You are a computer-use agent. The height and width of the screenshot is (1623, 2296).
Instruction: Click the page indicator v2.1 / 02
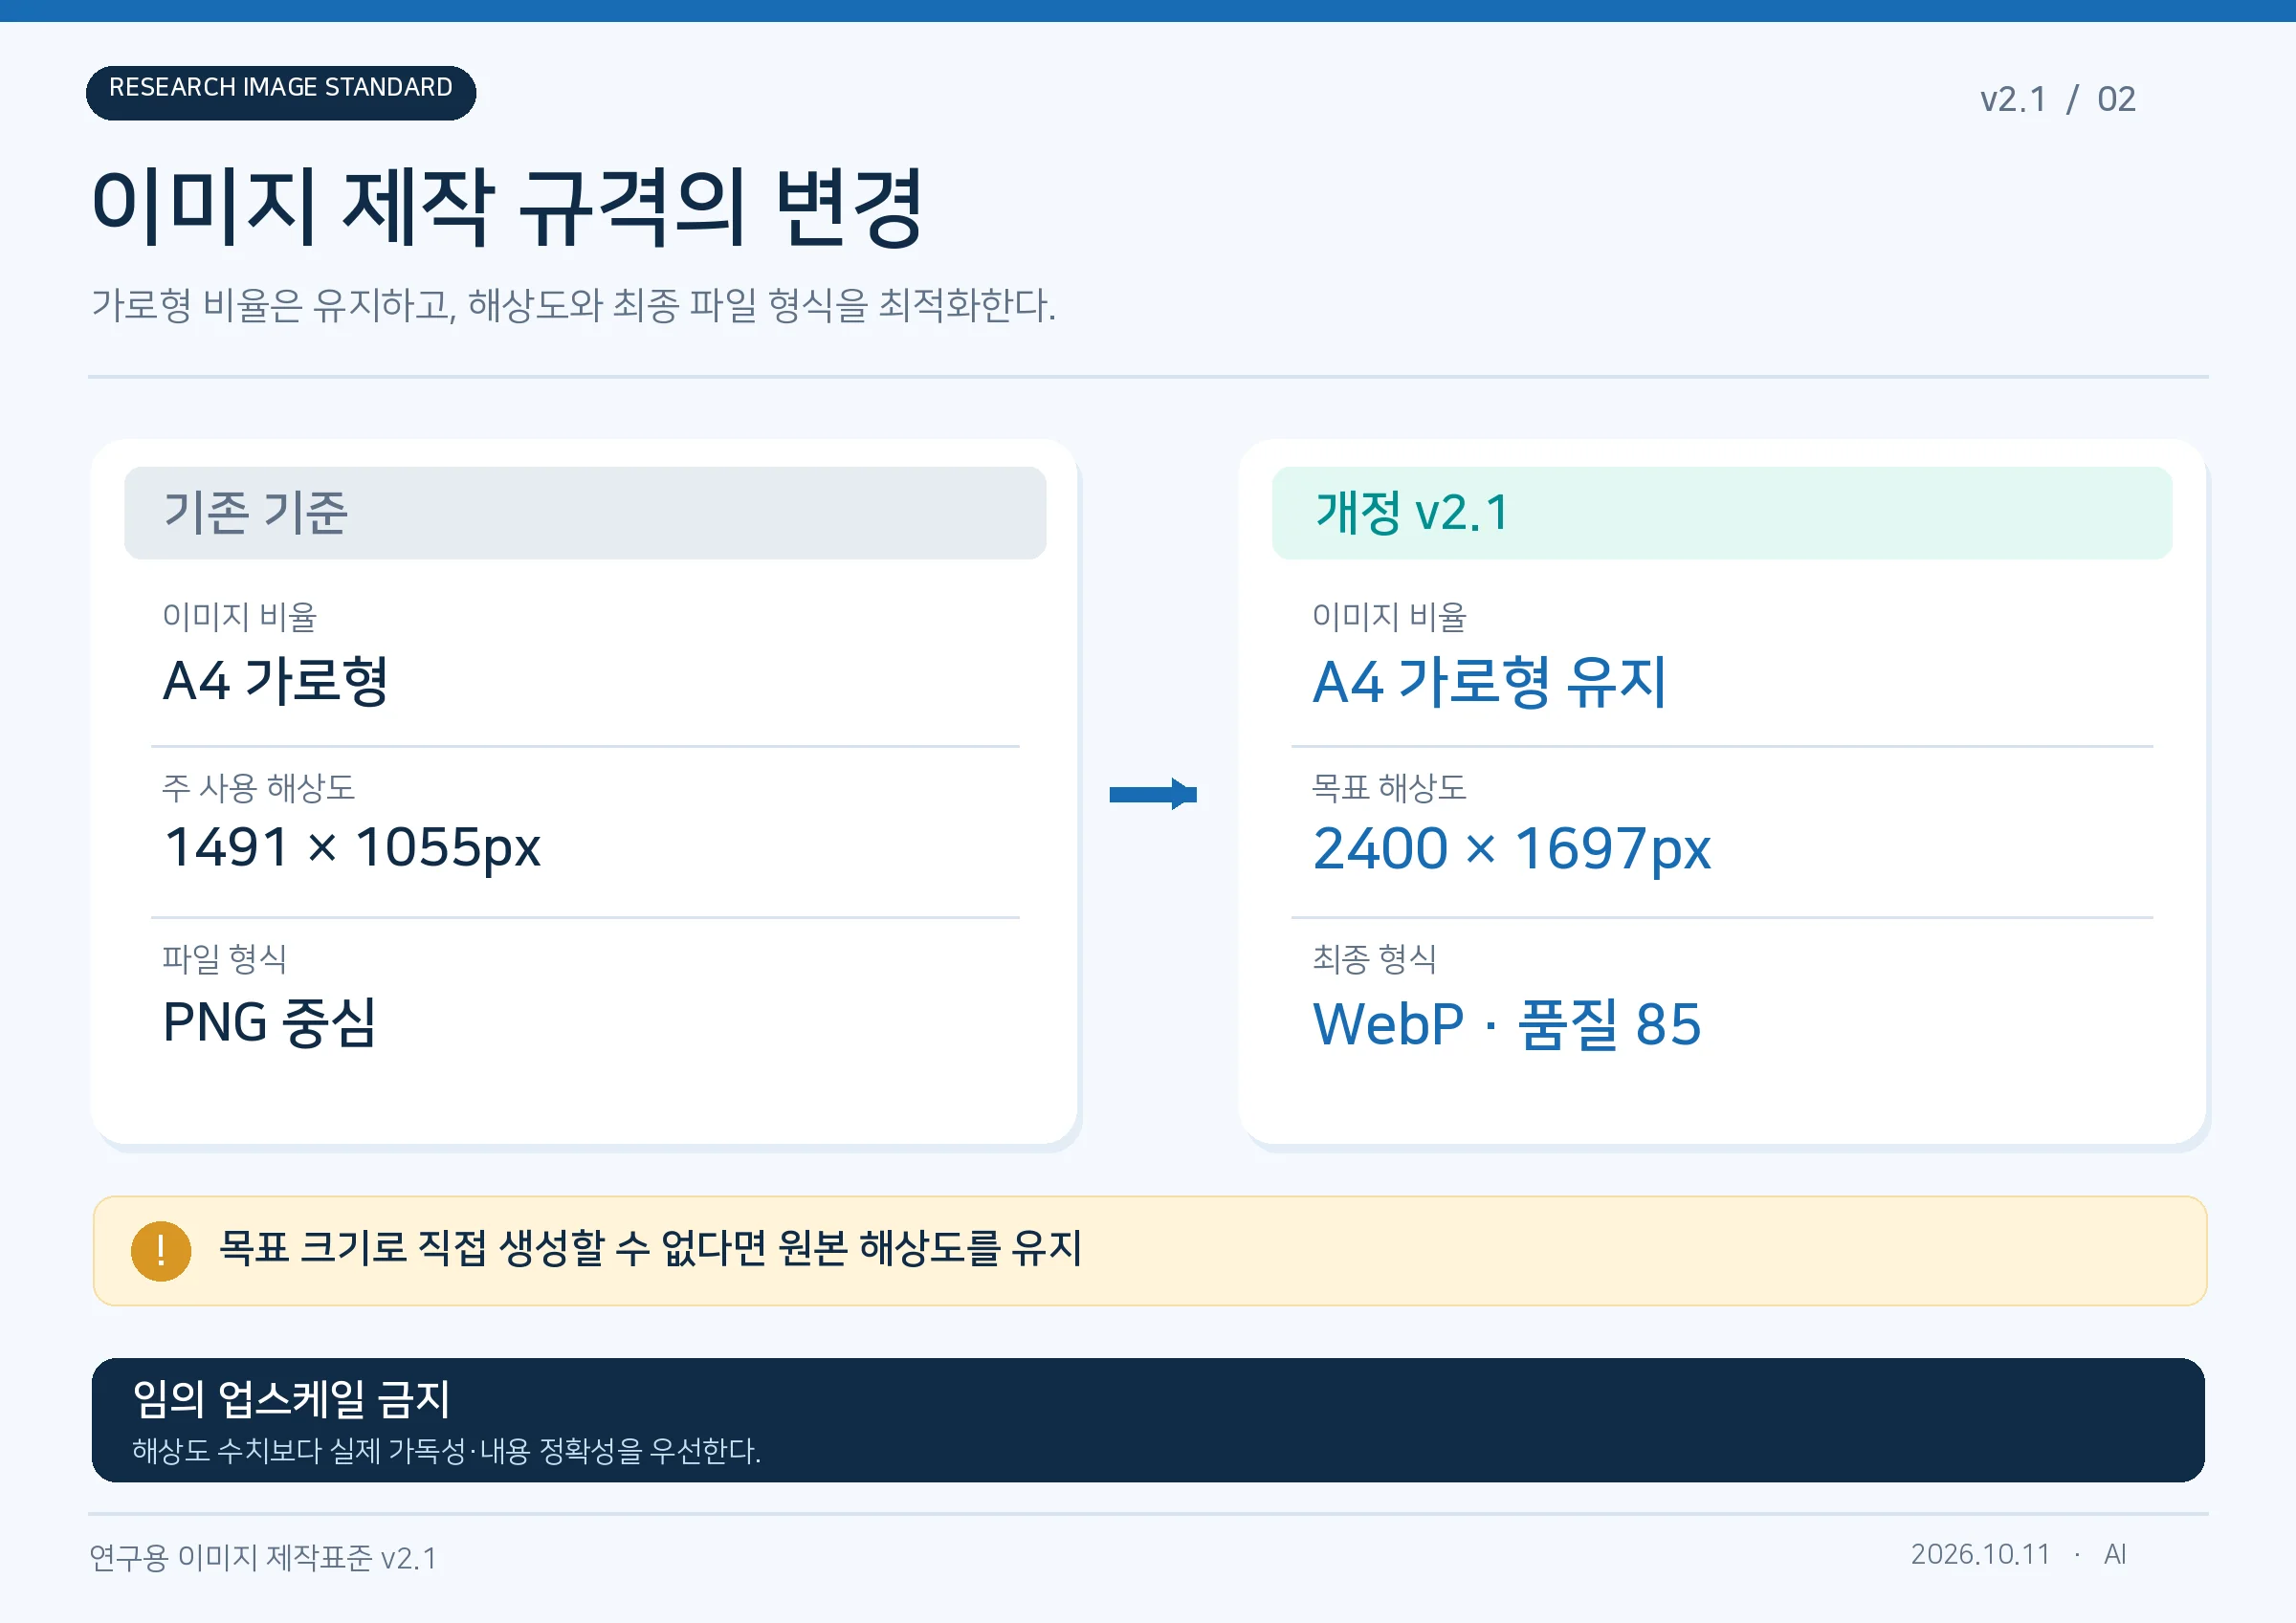pos(2057,99)
